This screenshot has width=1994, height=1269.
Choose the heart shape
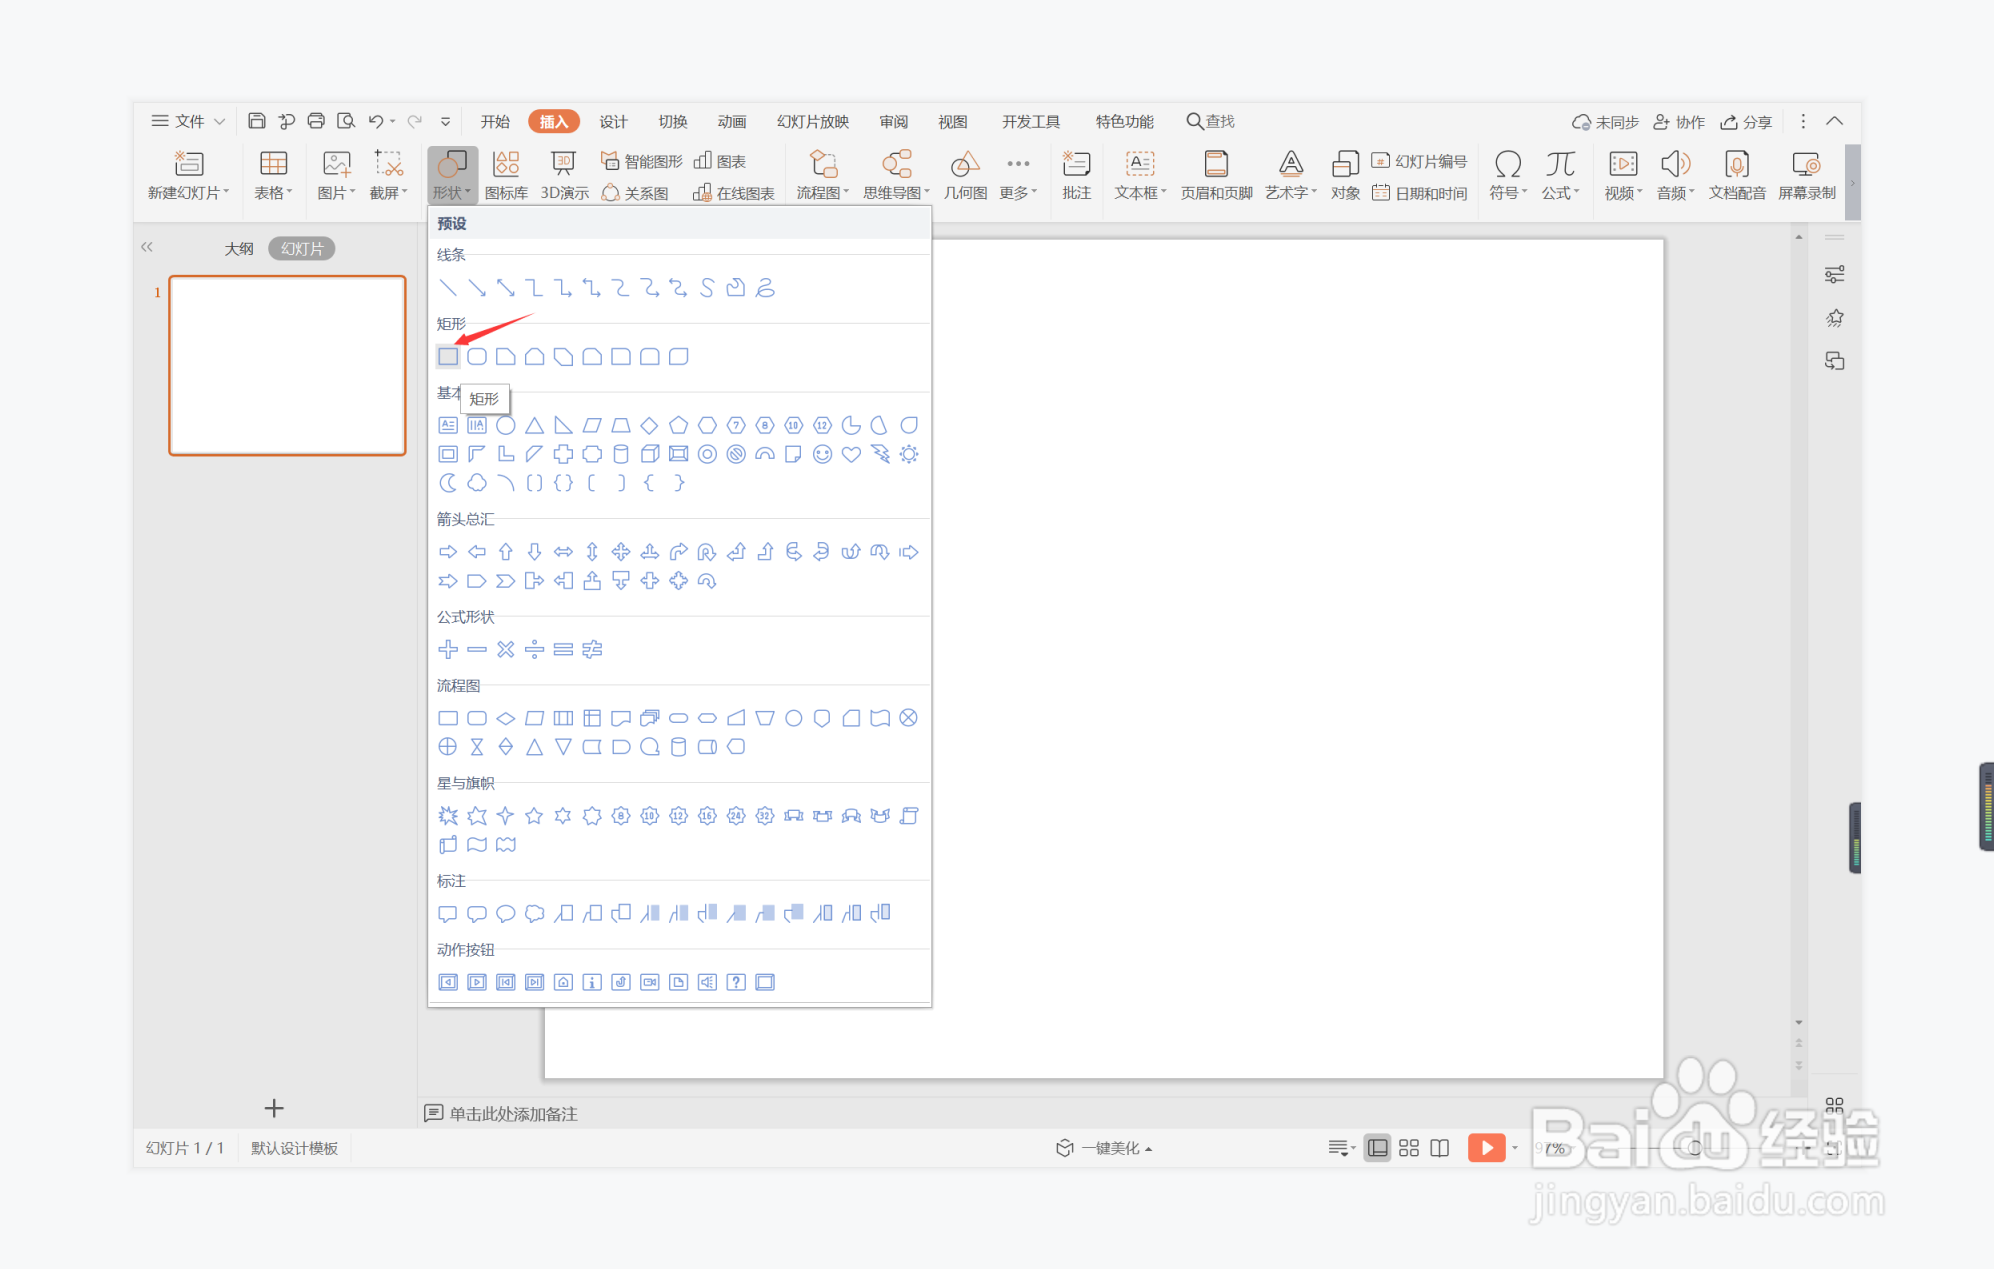click(x=851, y=455)
